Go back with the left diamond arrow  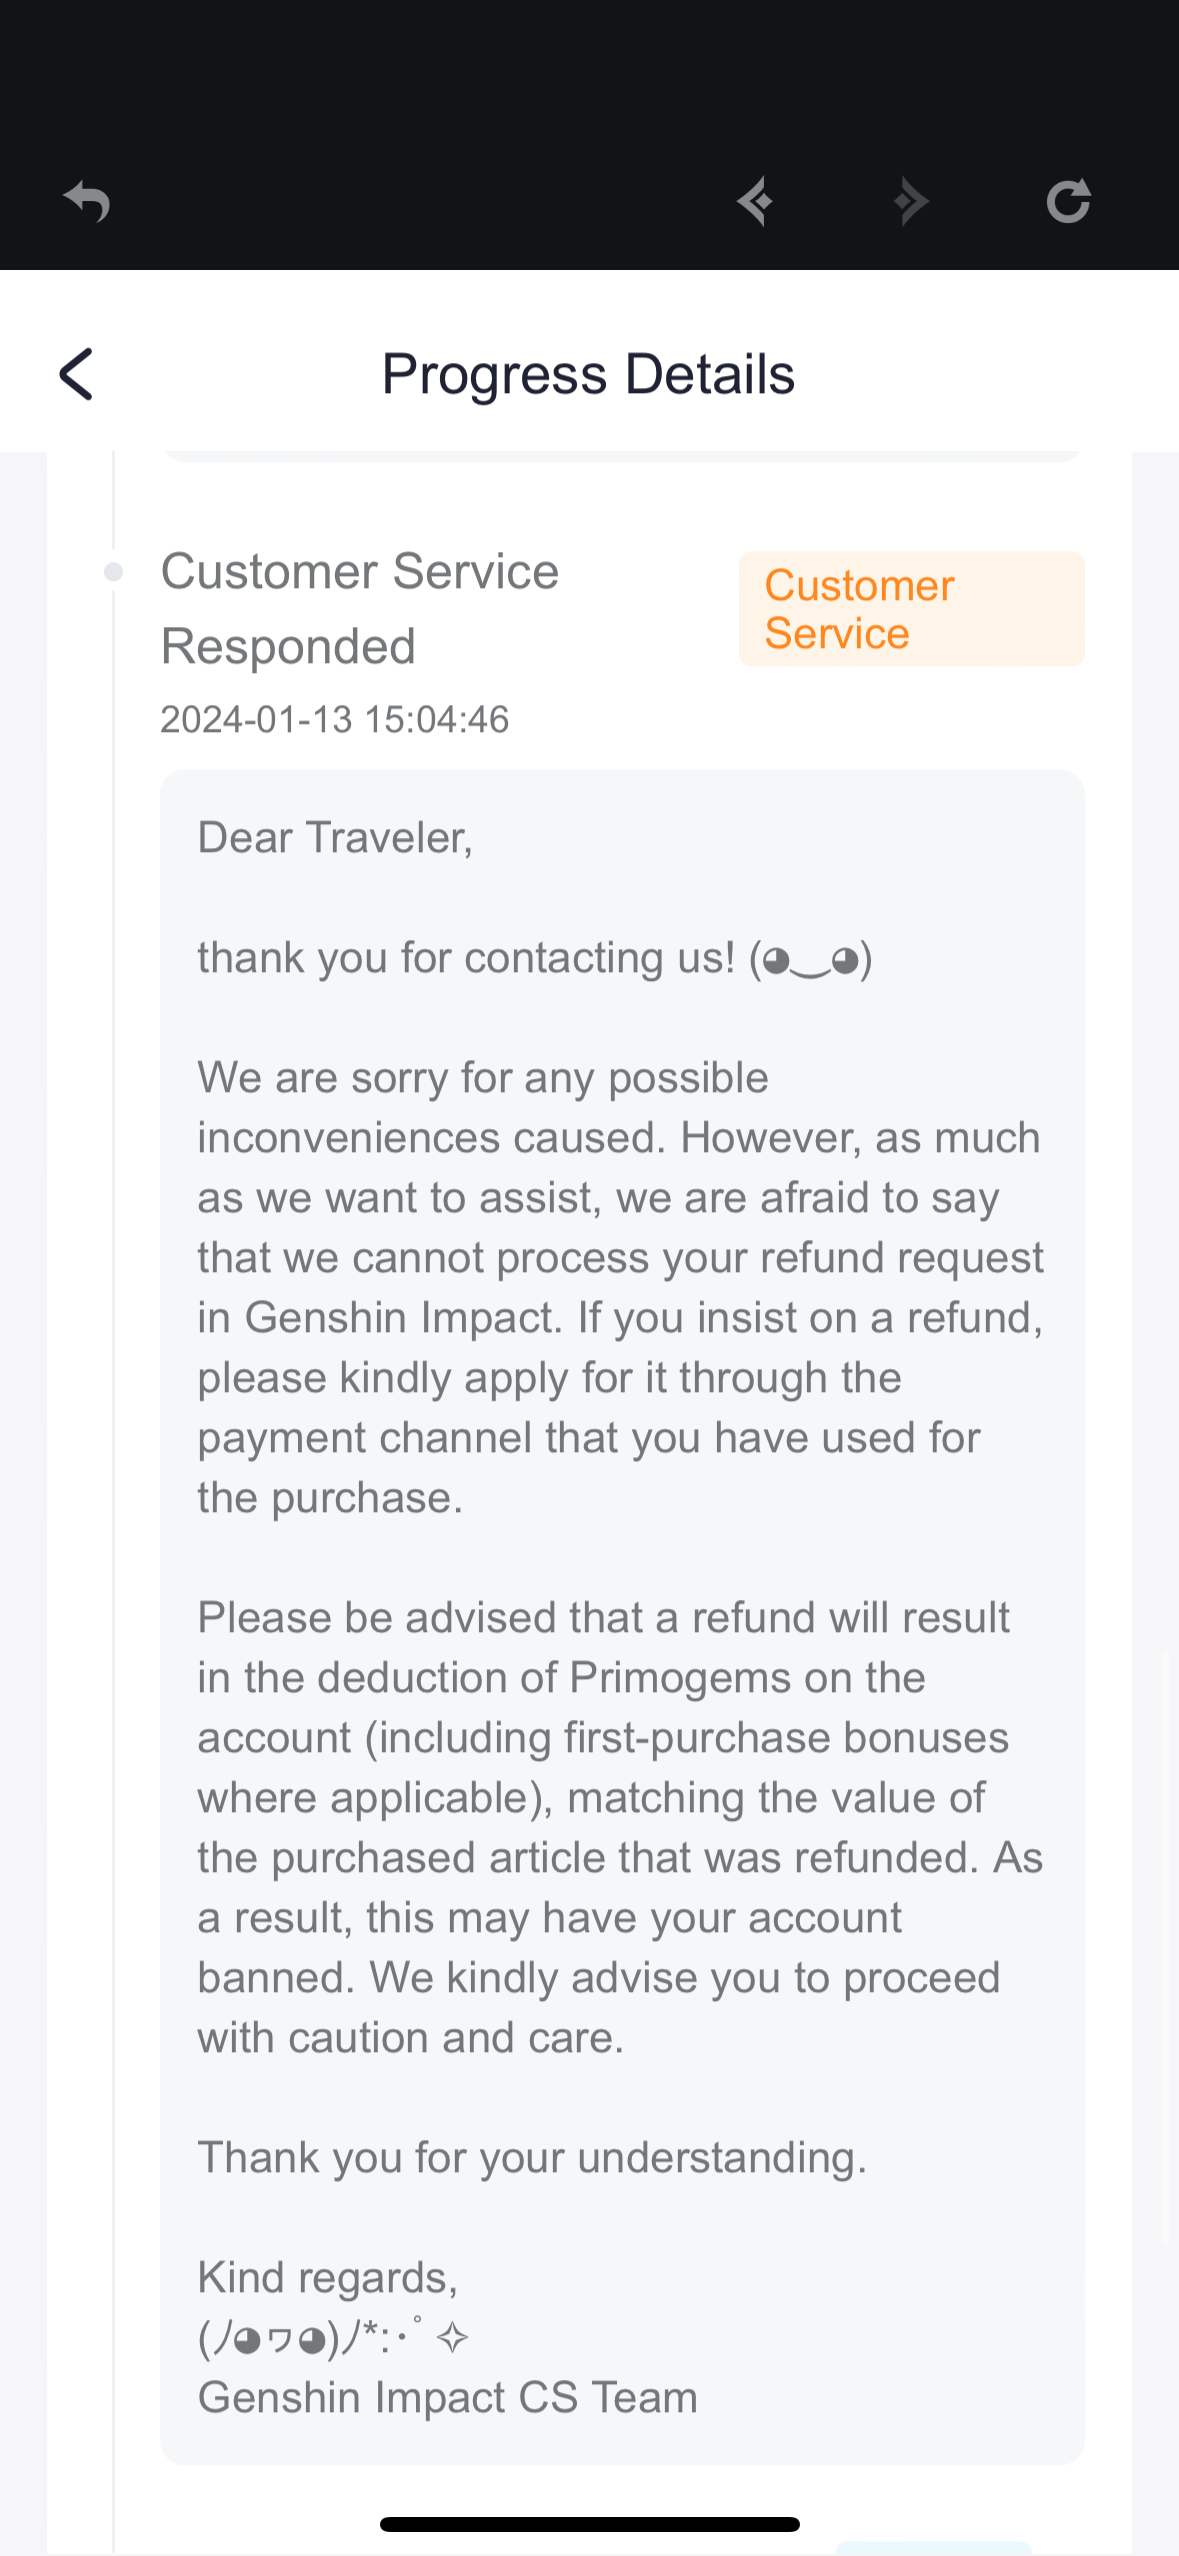coord(756,202)
